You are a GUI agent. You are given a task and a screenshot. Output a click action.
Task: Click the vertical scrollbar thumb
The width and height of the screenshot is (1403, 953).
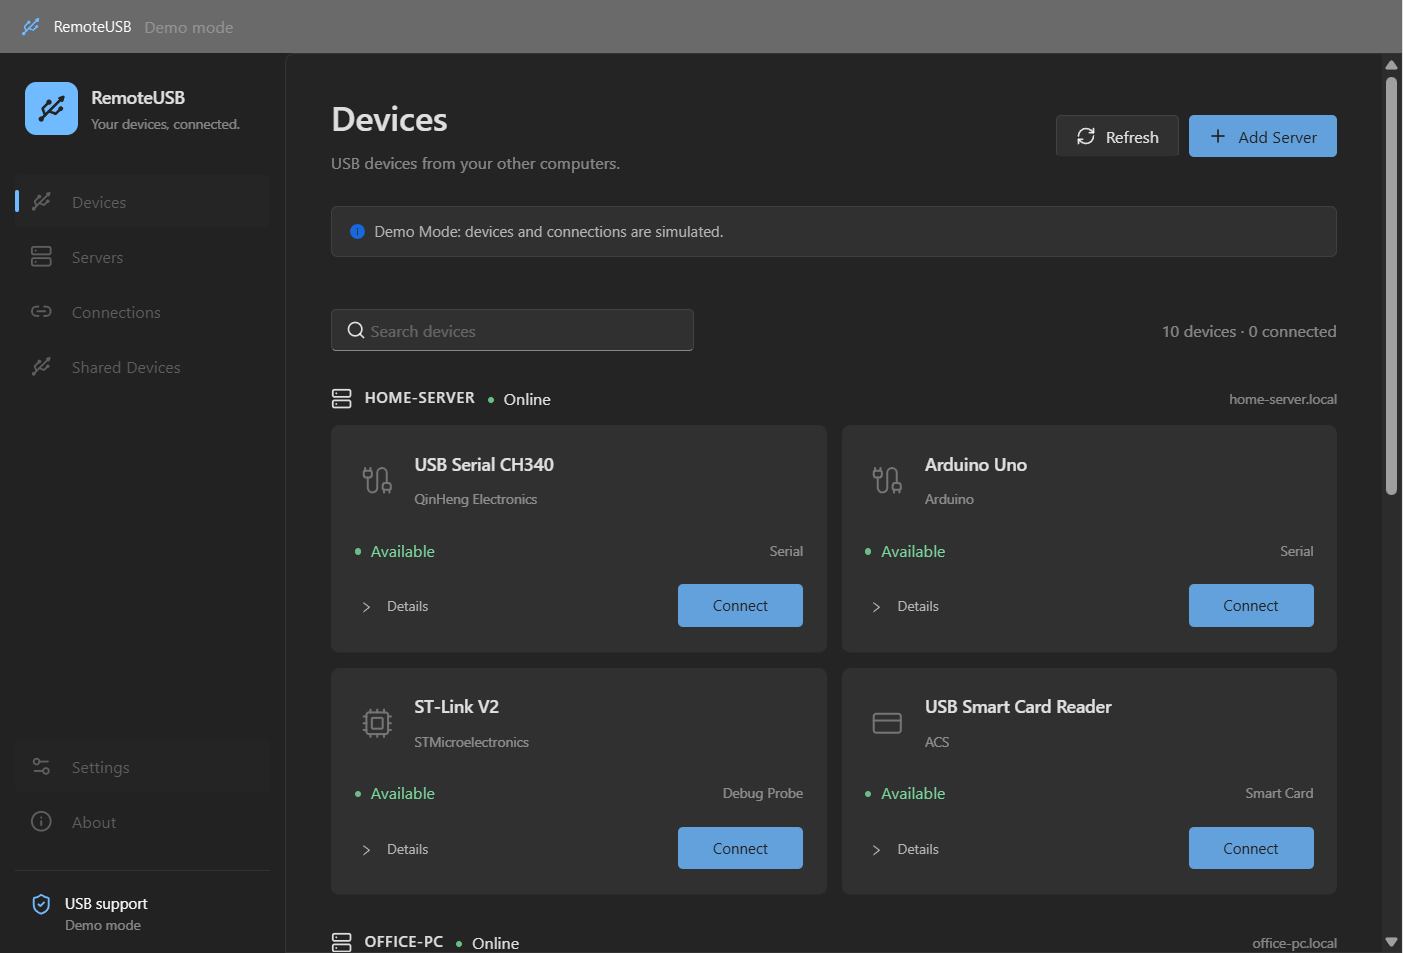[x=1391, y=285]
